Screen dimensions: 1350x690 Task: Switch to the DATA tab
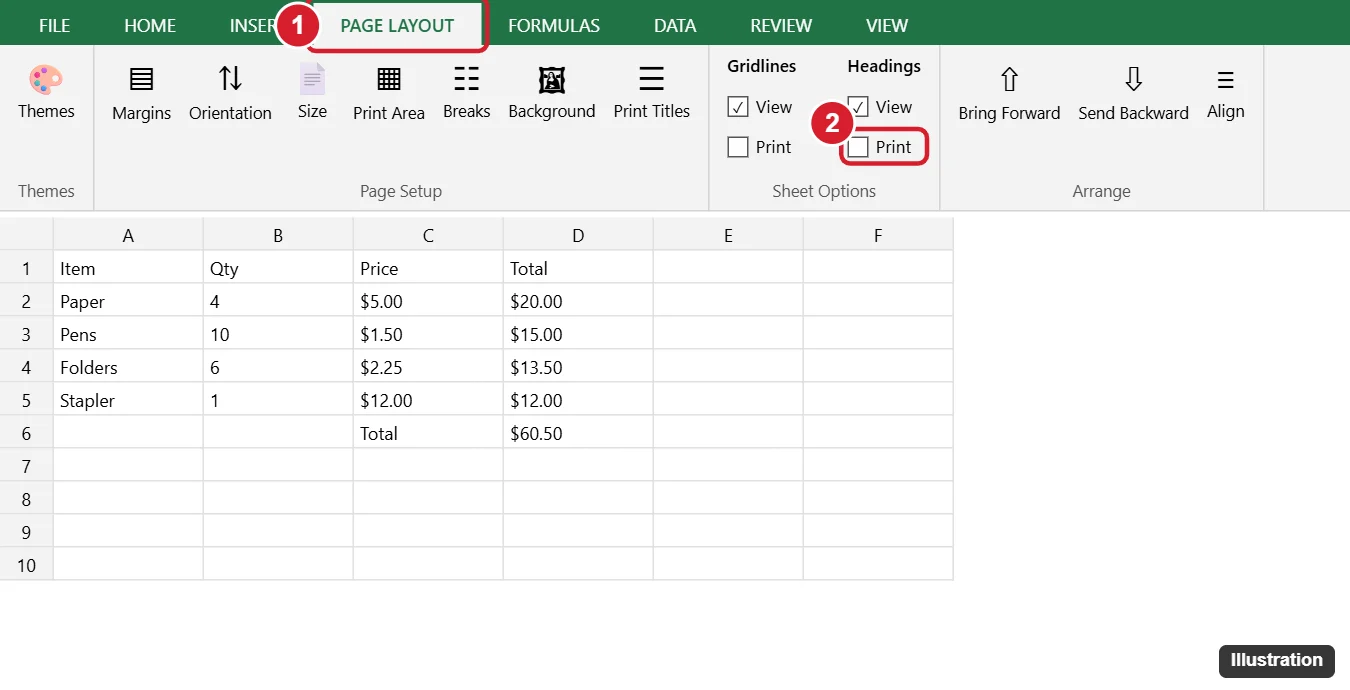(x=675, y=26)
